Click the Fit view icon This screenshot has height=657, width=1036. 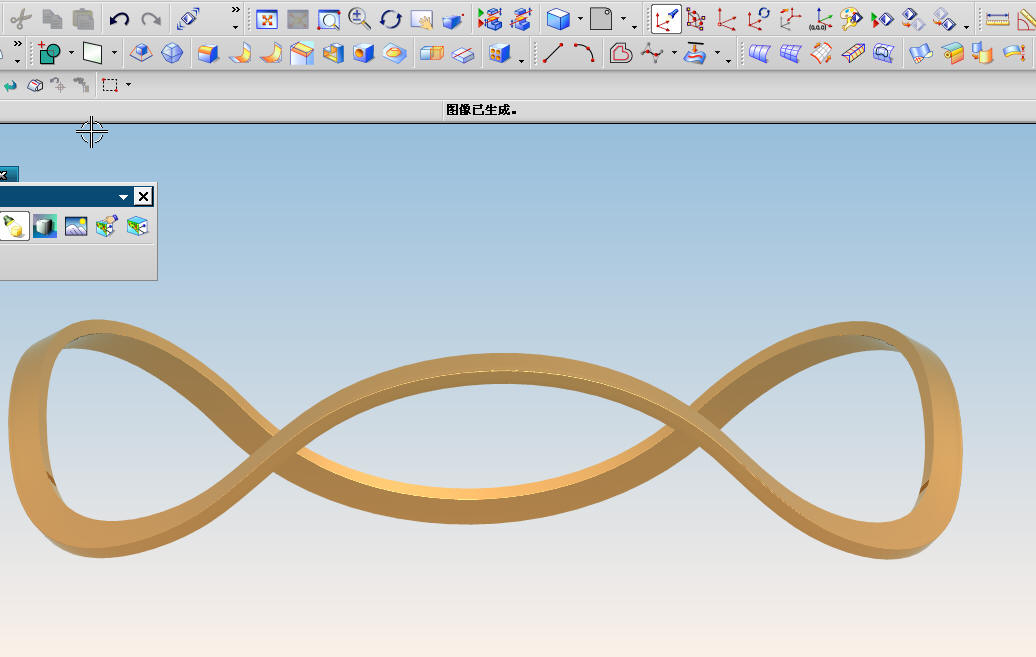[x=266, y=20]
